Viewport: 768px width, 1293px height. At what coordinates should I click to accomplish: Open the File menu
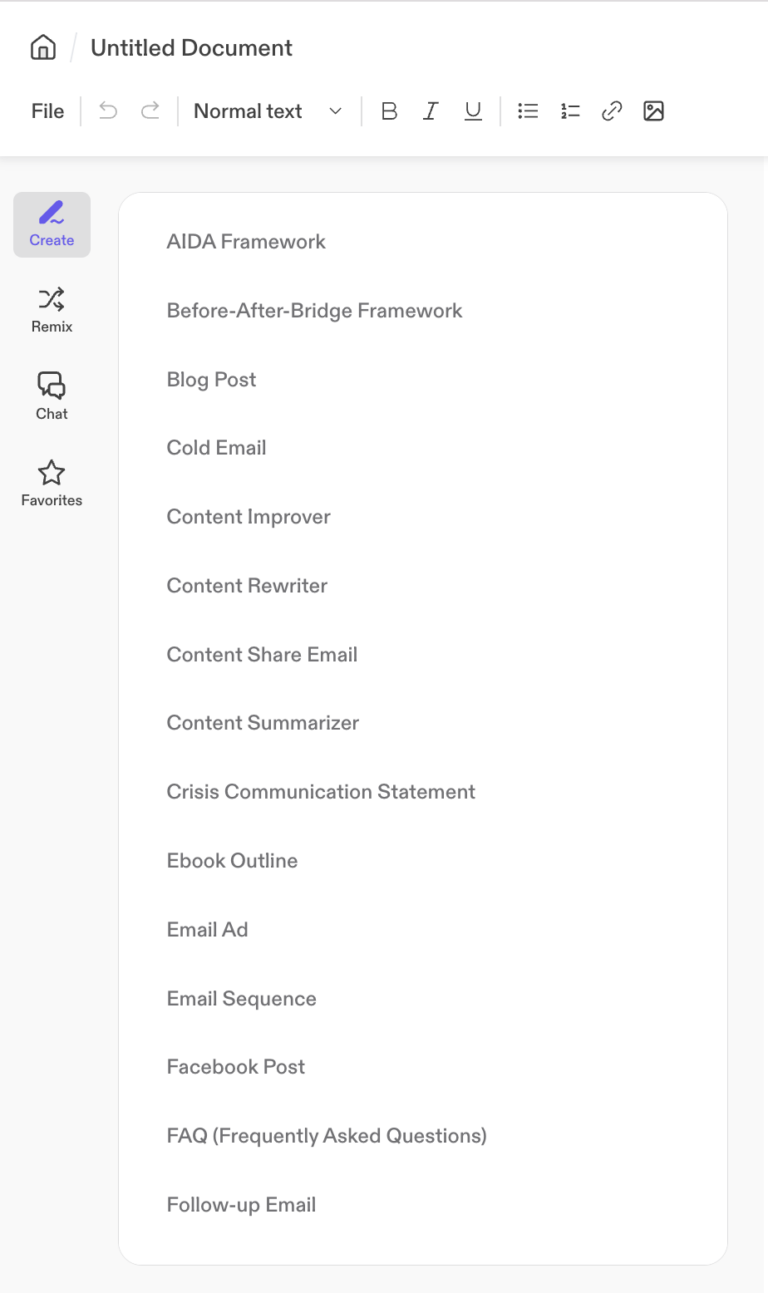(47, 111)
